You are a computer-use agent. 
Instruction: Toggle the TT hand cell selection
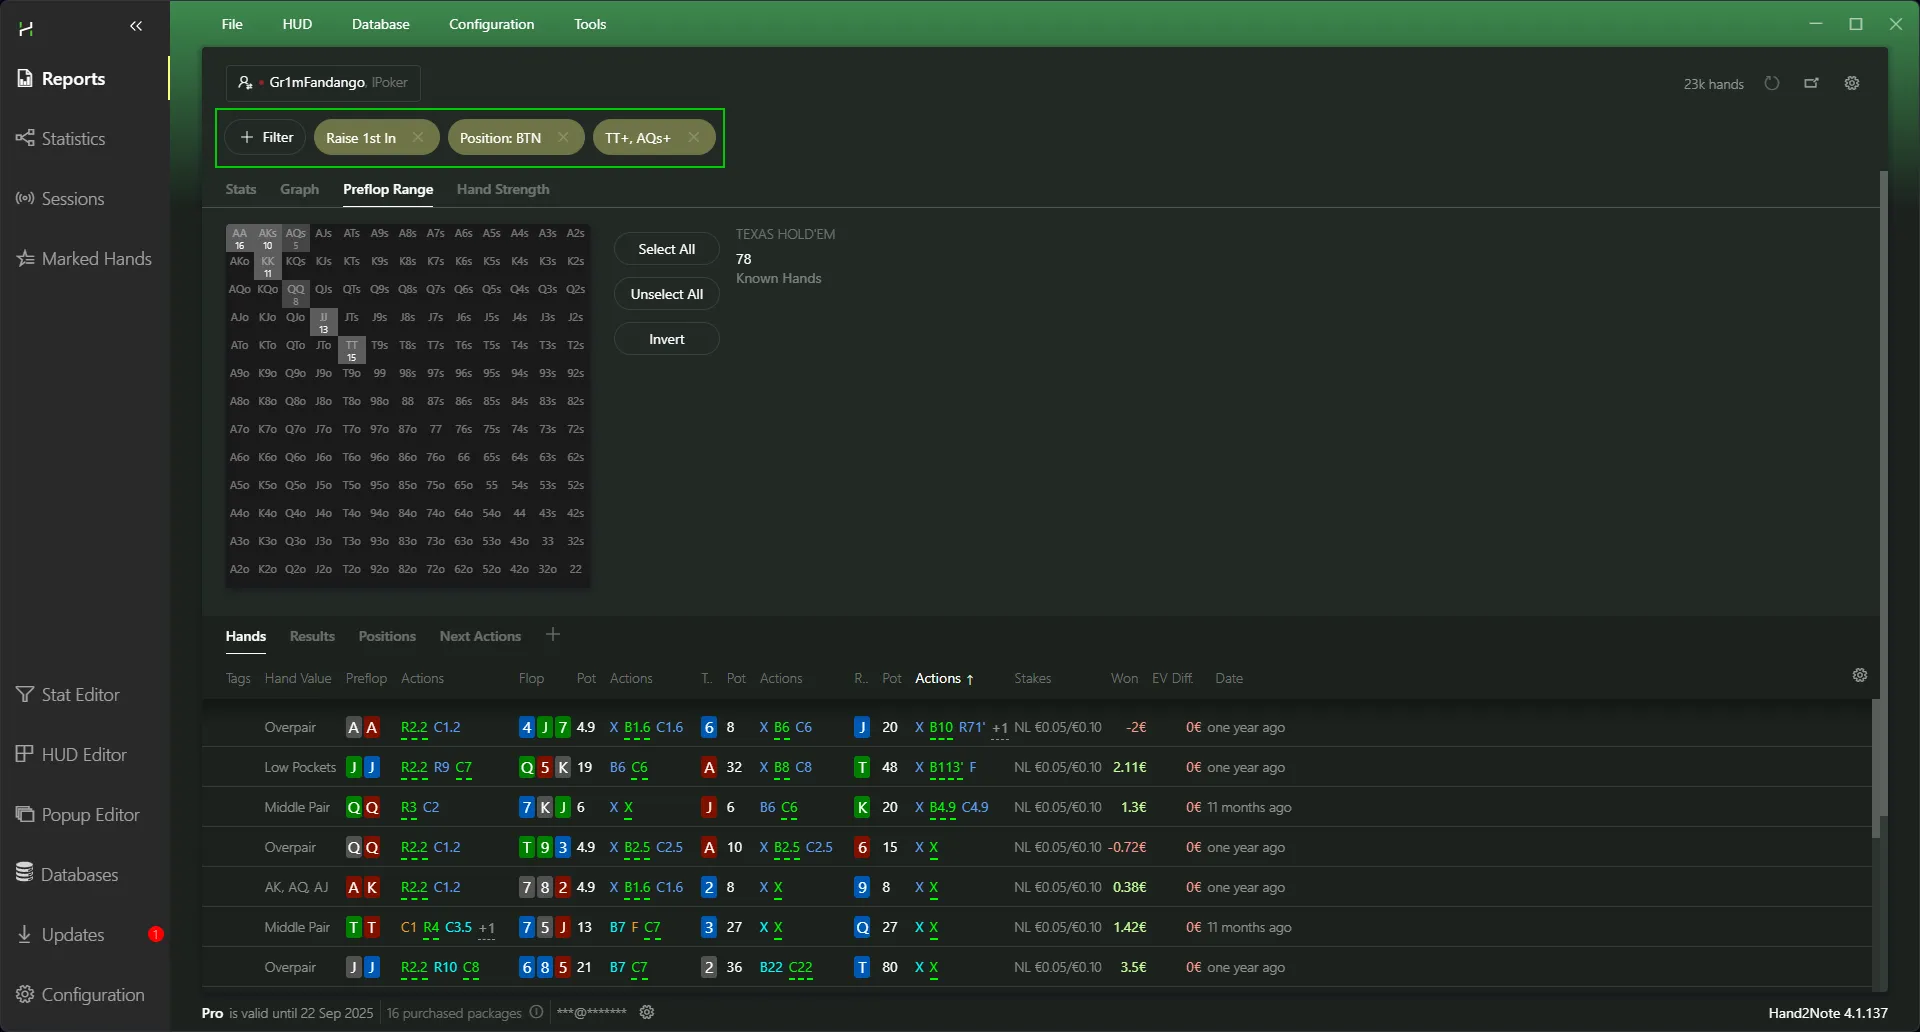click(x=352, y=350)
